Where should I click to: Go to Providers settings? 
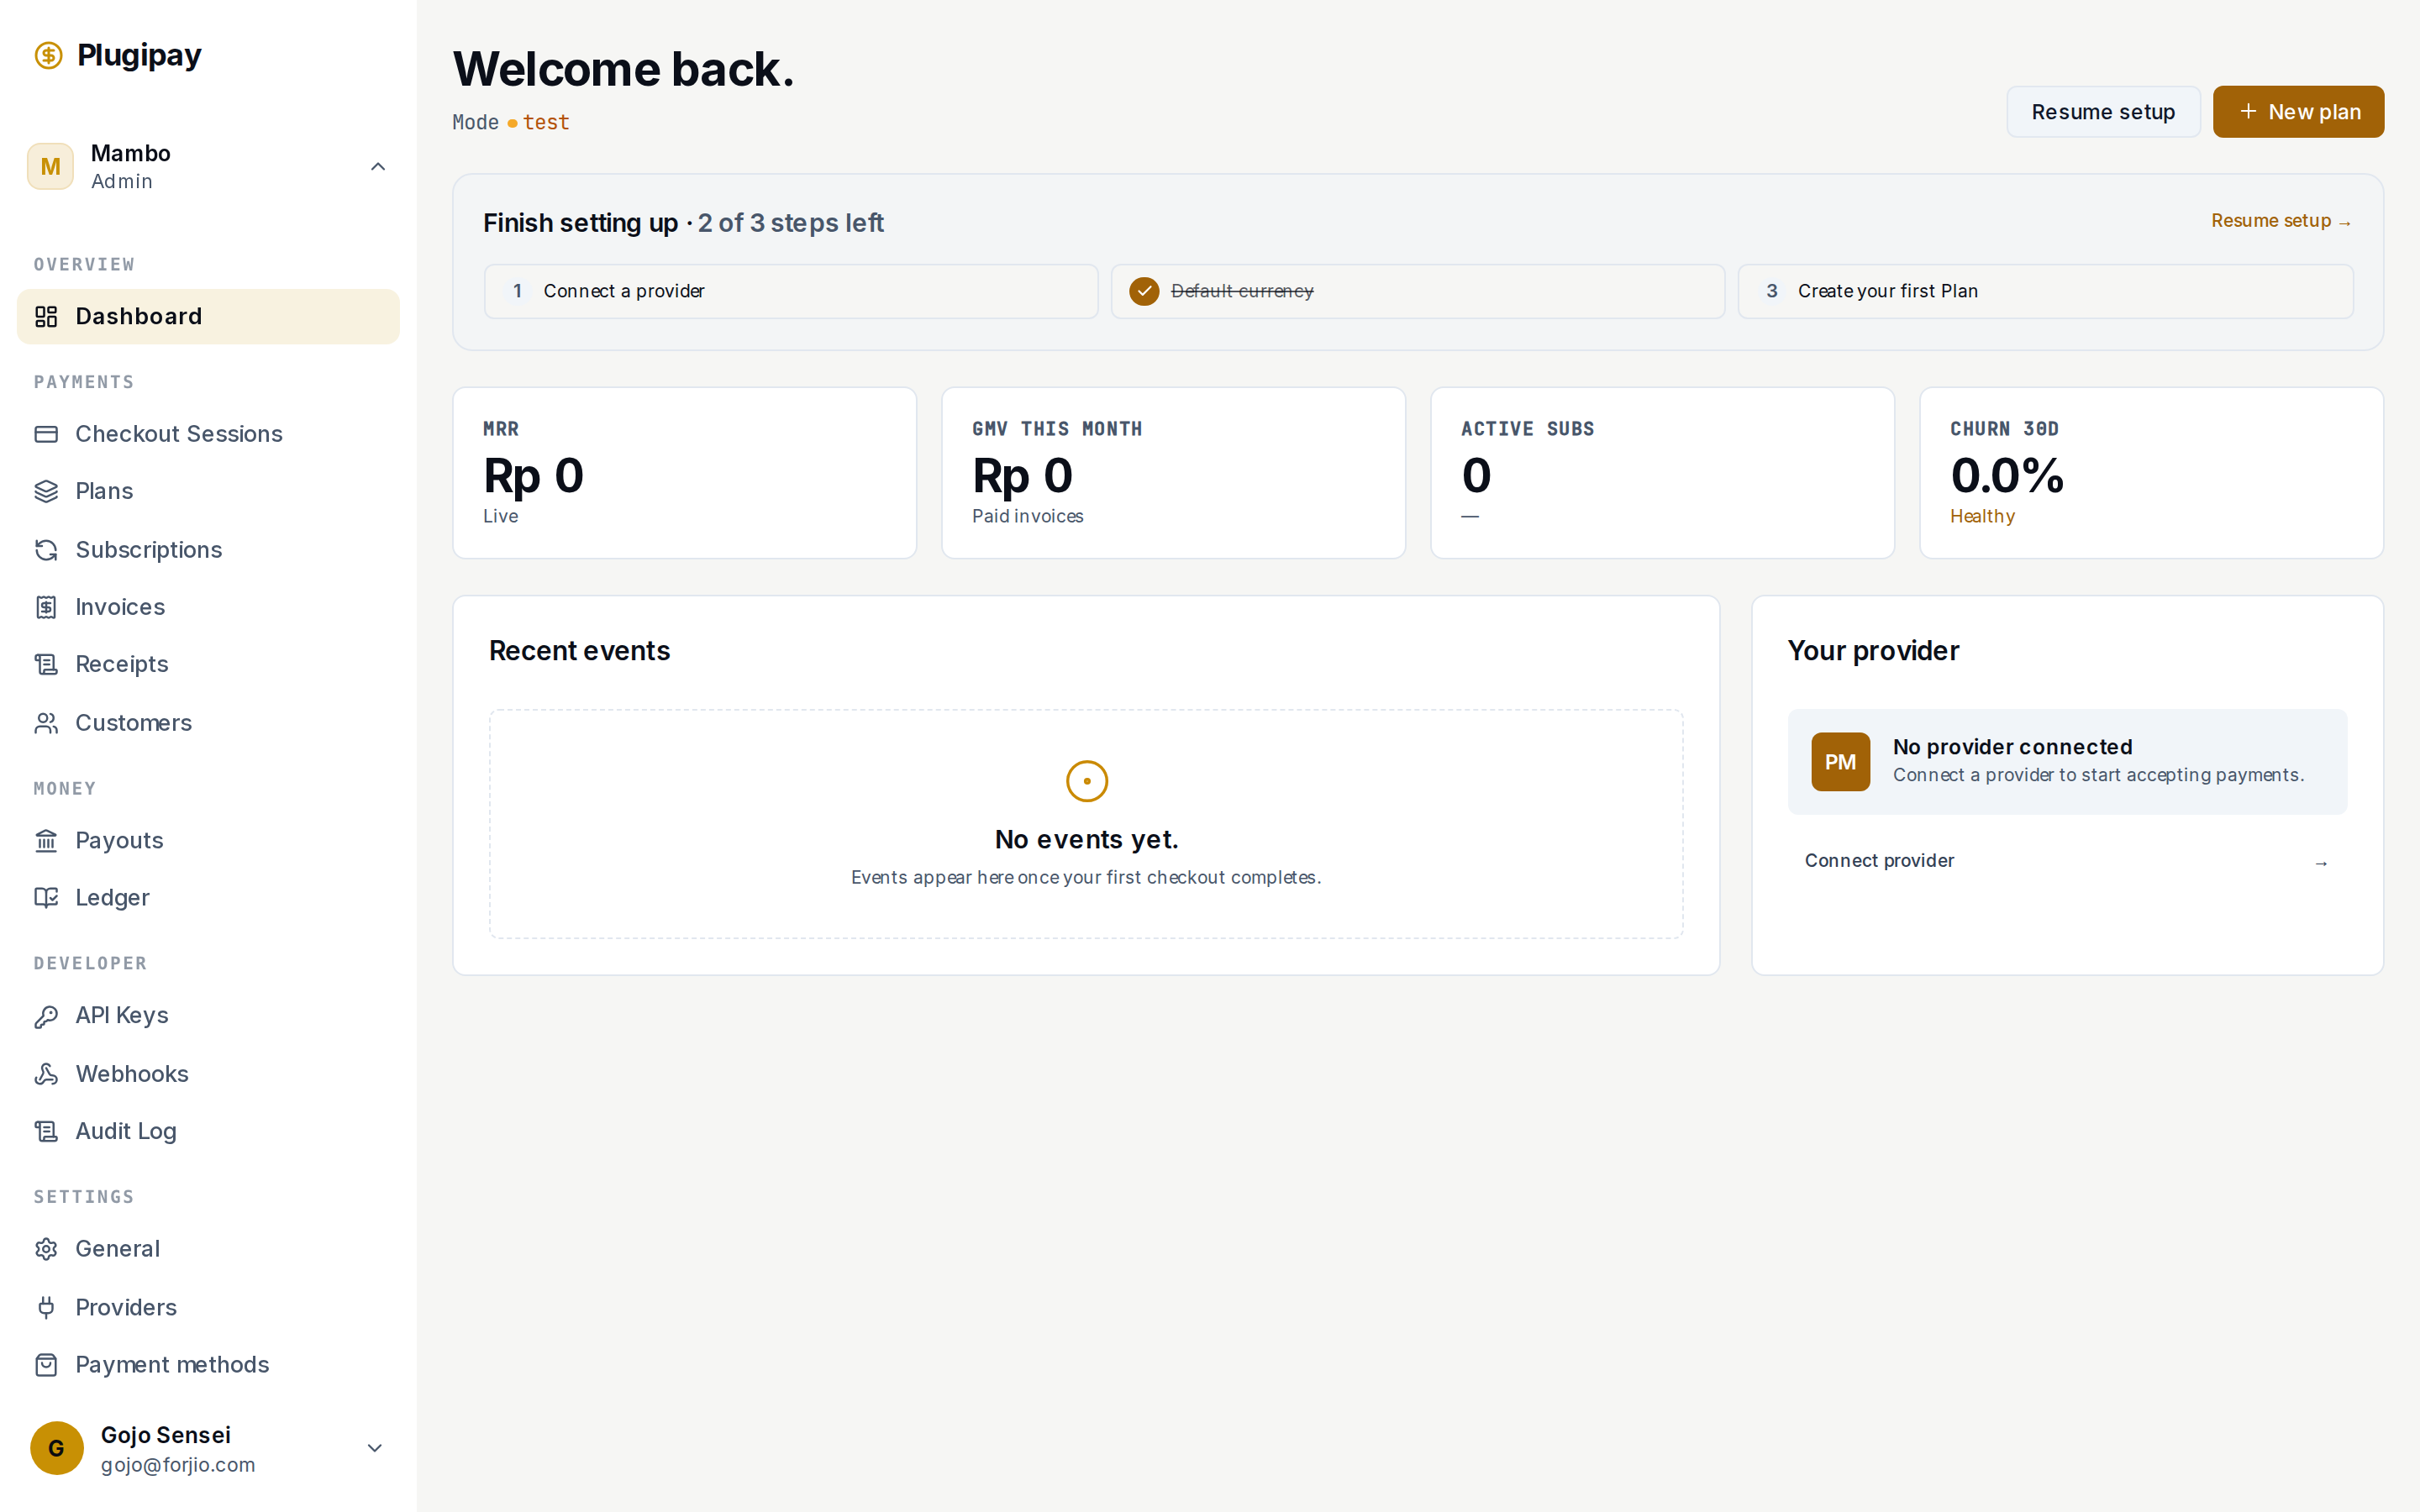pos(208,1308)
